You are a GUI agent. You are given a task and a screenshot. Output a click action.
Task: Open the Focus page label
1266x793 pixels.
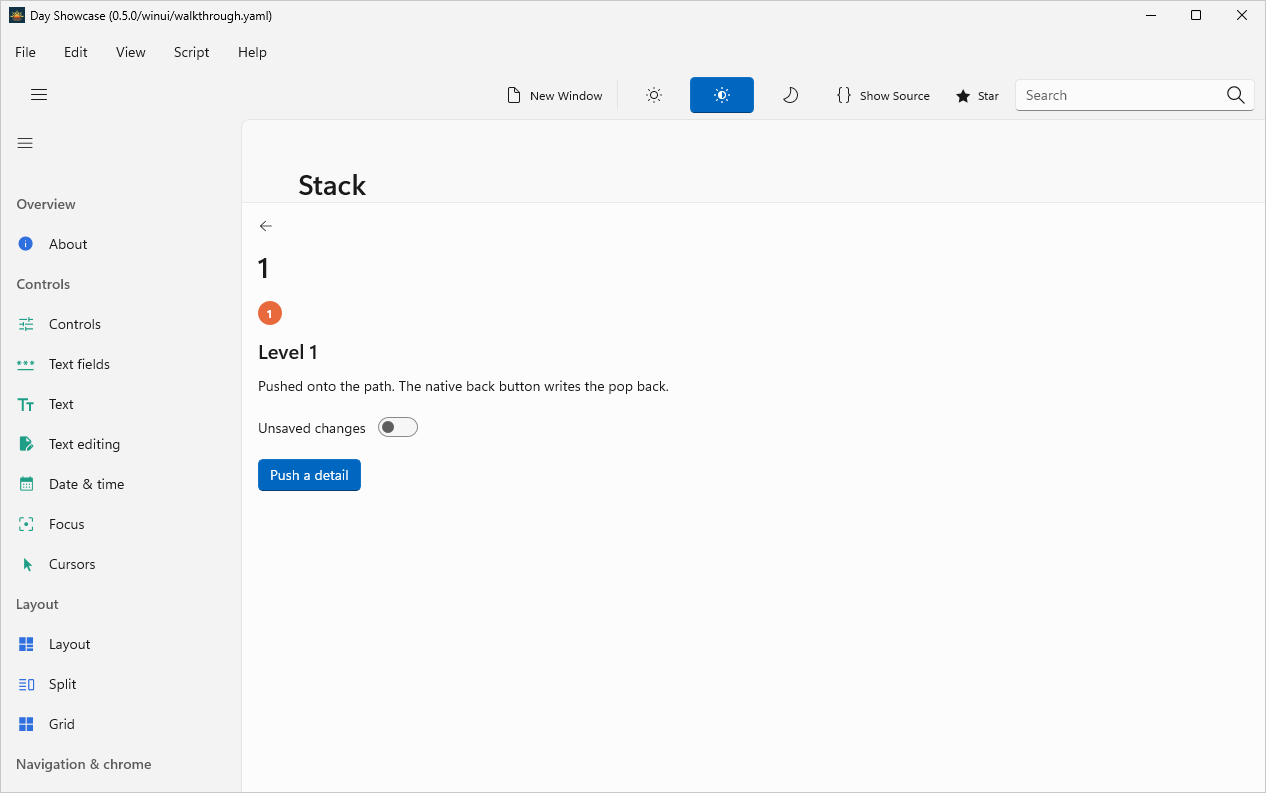tap(67, 524)
